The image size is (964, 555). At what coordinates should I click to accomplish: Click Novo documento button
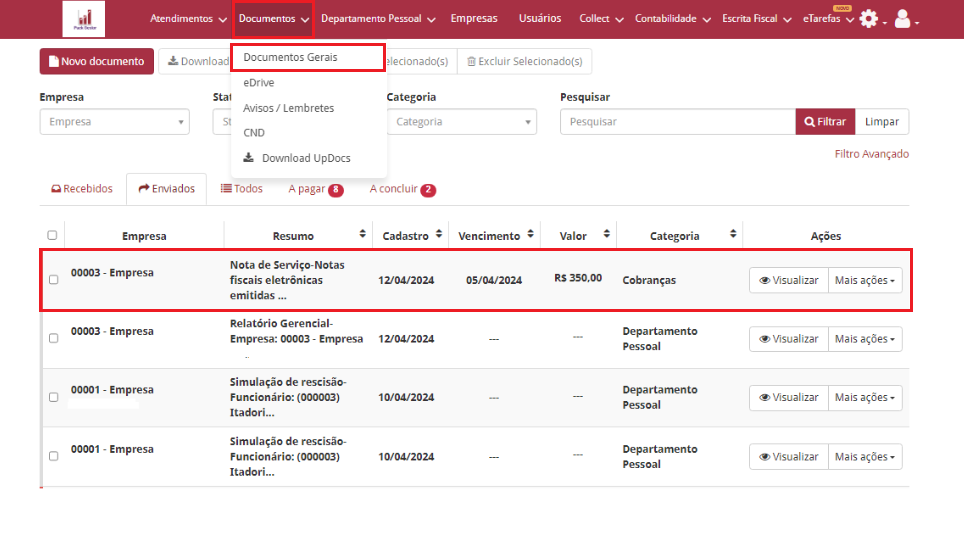pyautogui.click(x=97, y=62)
